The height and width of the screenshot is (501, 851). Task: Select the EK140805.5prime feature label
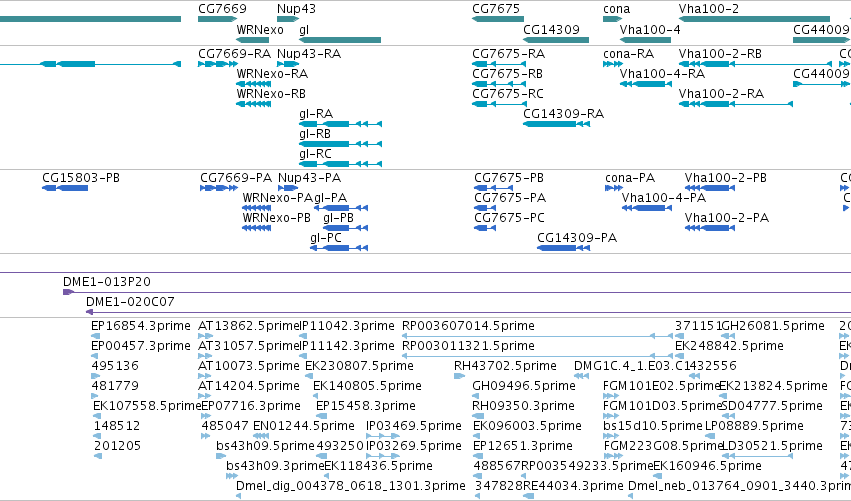click(x=367, y=386)
